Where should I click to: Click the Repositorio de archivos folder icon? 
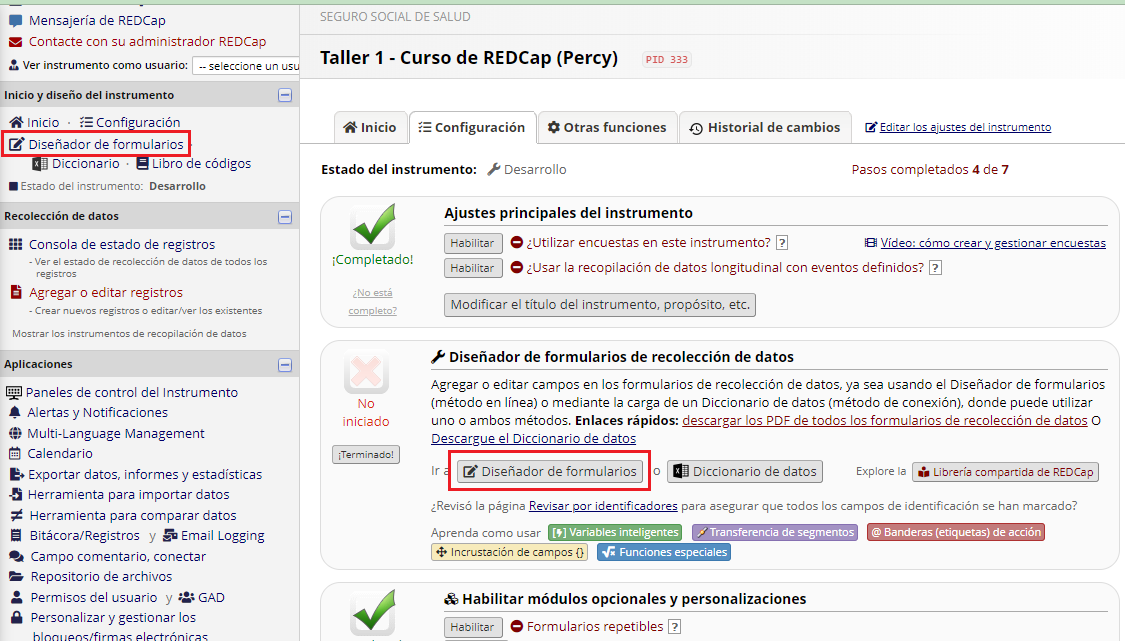pyautogui.click(x=16, y=576)
